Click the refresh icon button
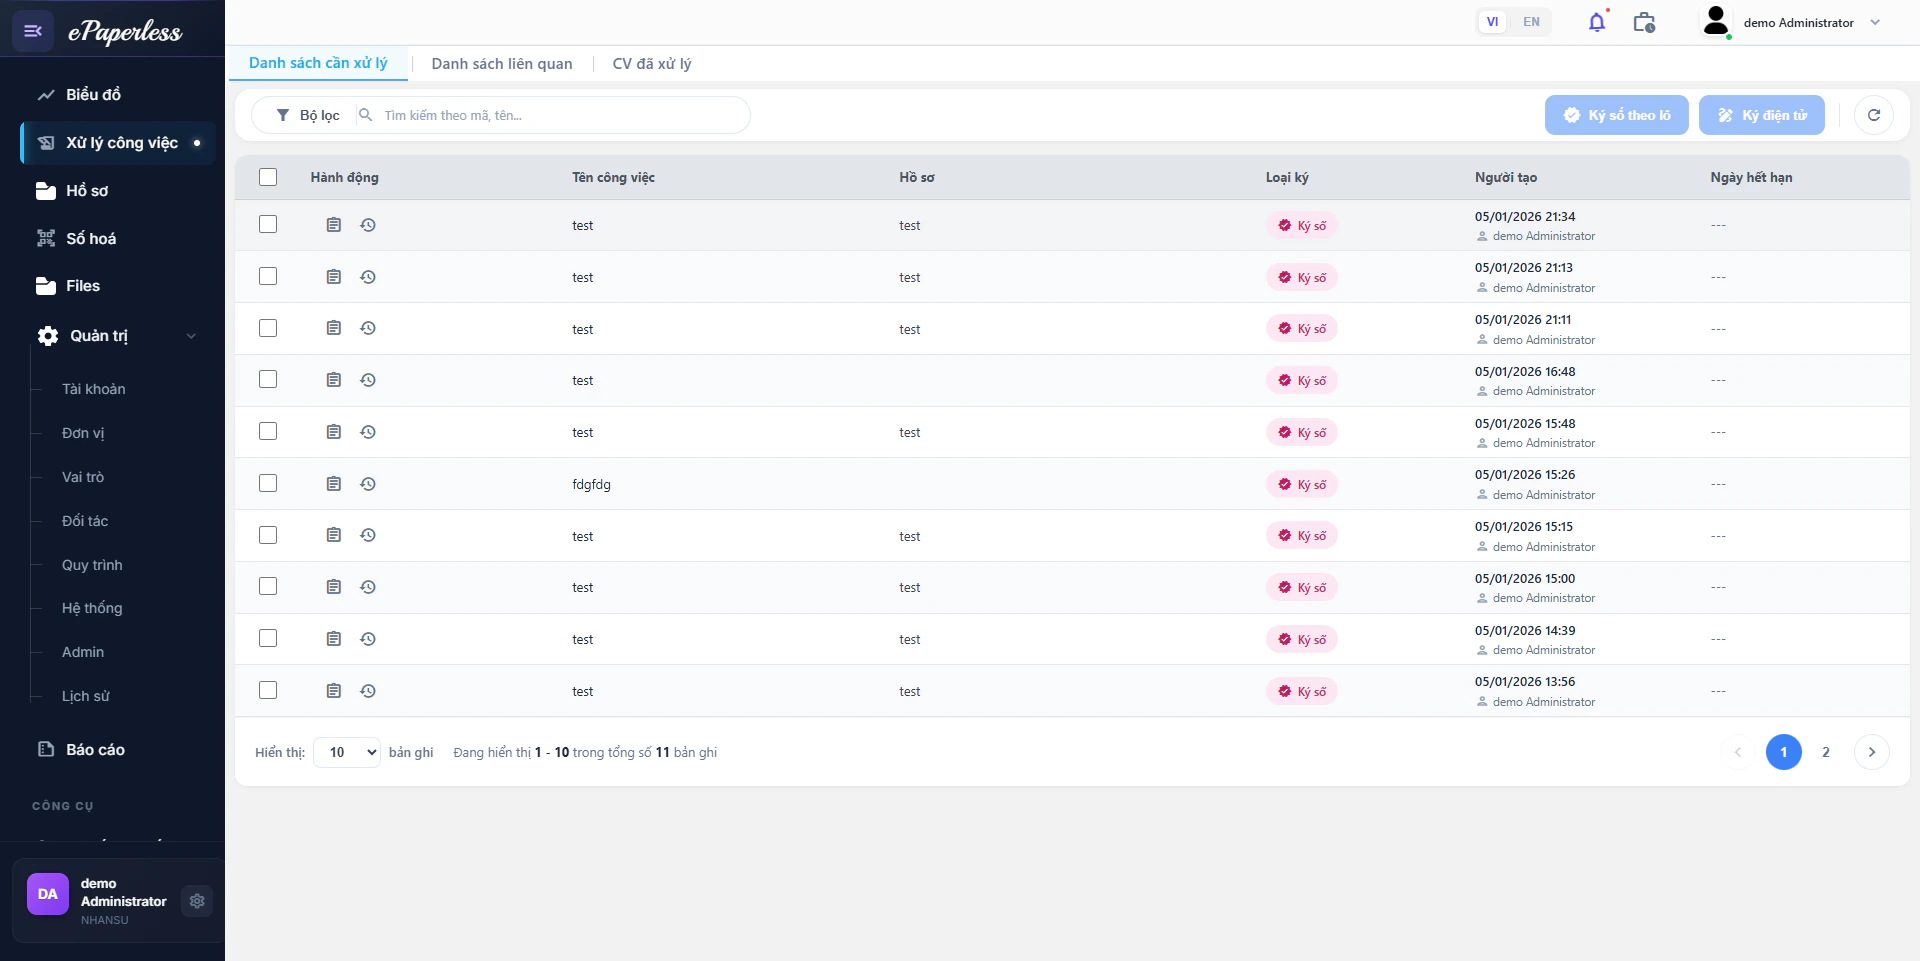Screen dimensions: 1920x961 point(1874,115)
